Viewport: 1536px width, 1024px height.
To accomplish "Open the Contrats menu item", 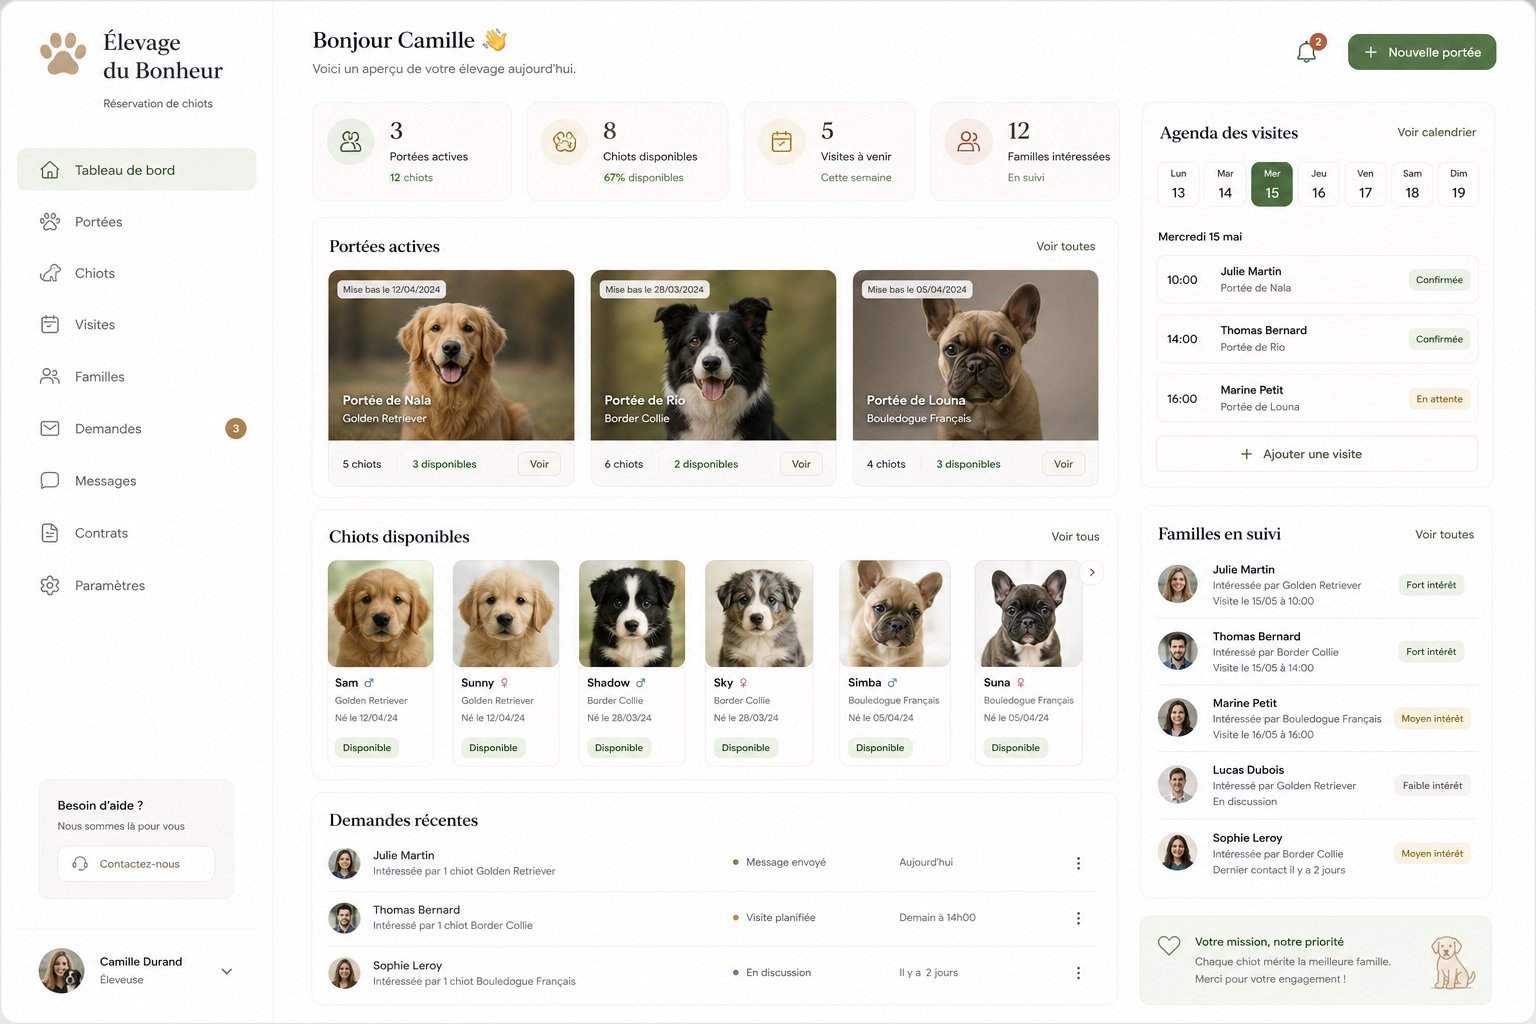I will (x=137, y=533).
